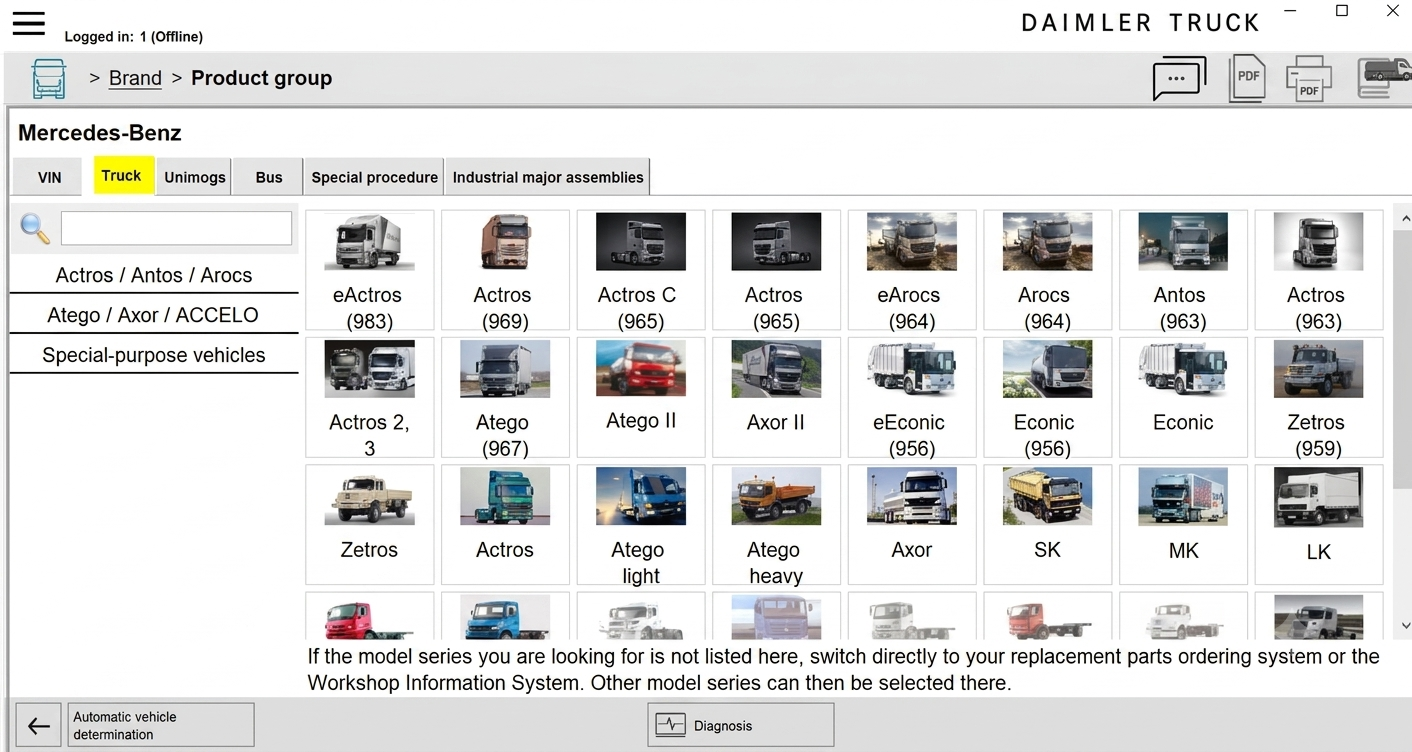
Task: Choose the Atego II model
Action: pyautogui.click(x=641, y=397)
